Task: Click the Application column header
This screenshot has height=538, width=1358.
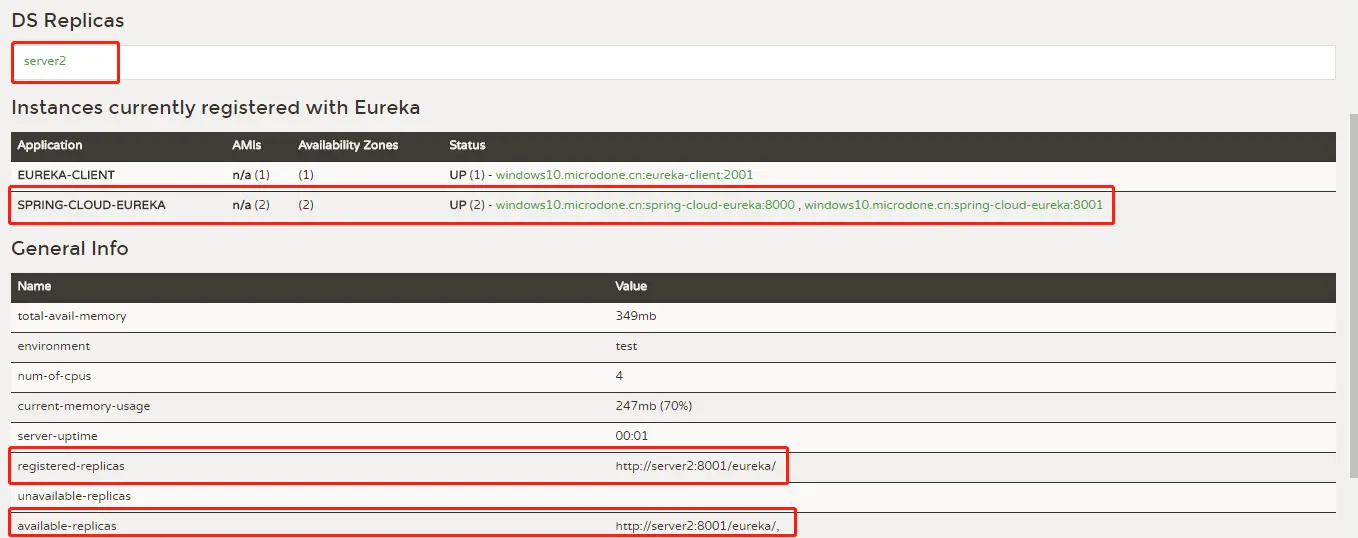Action: click(x=50, y=145)
